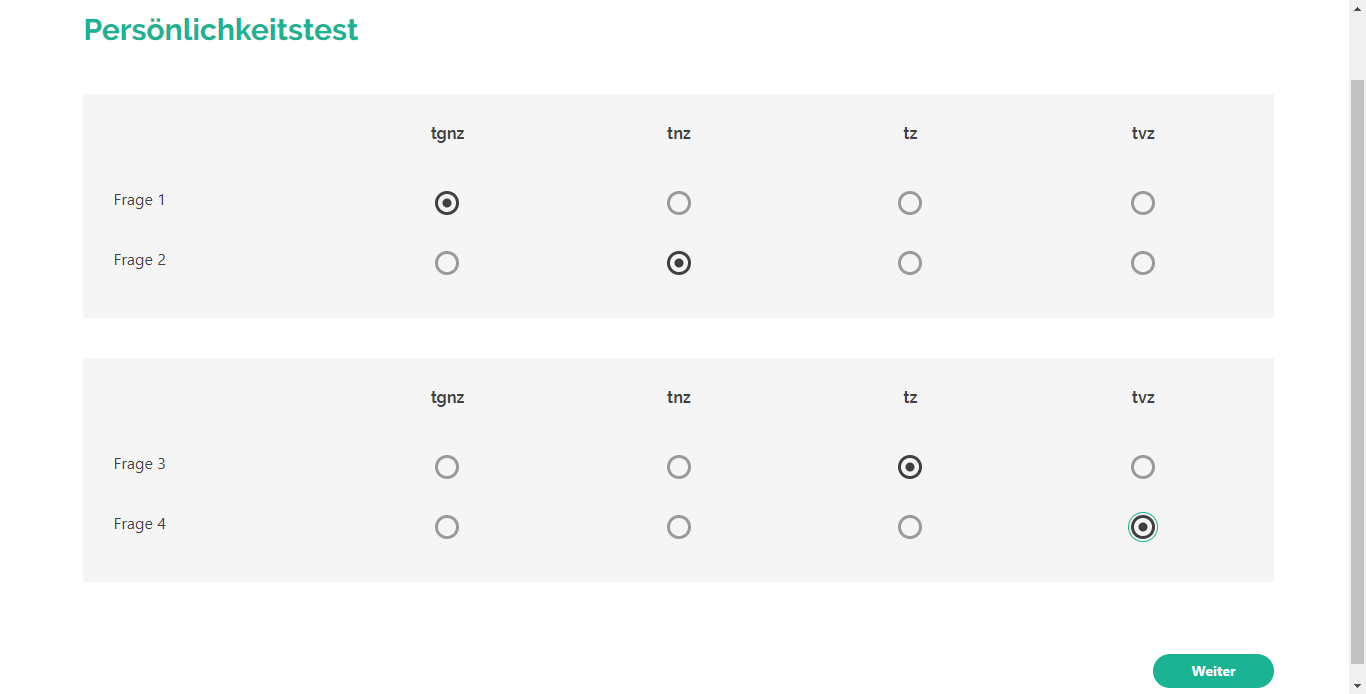Screen dimensions: 1366x694
Task: Click the vertical scrollbar thumb
Action: (1357, 370)
